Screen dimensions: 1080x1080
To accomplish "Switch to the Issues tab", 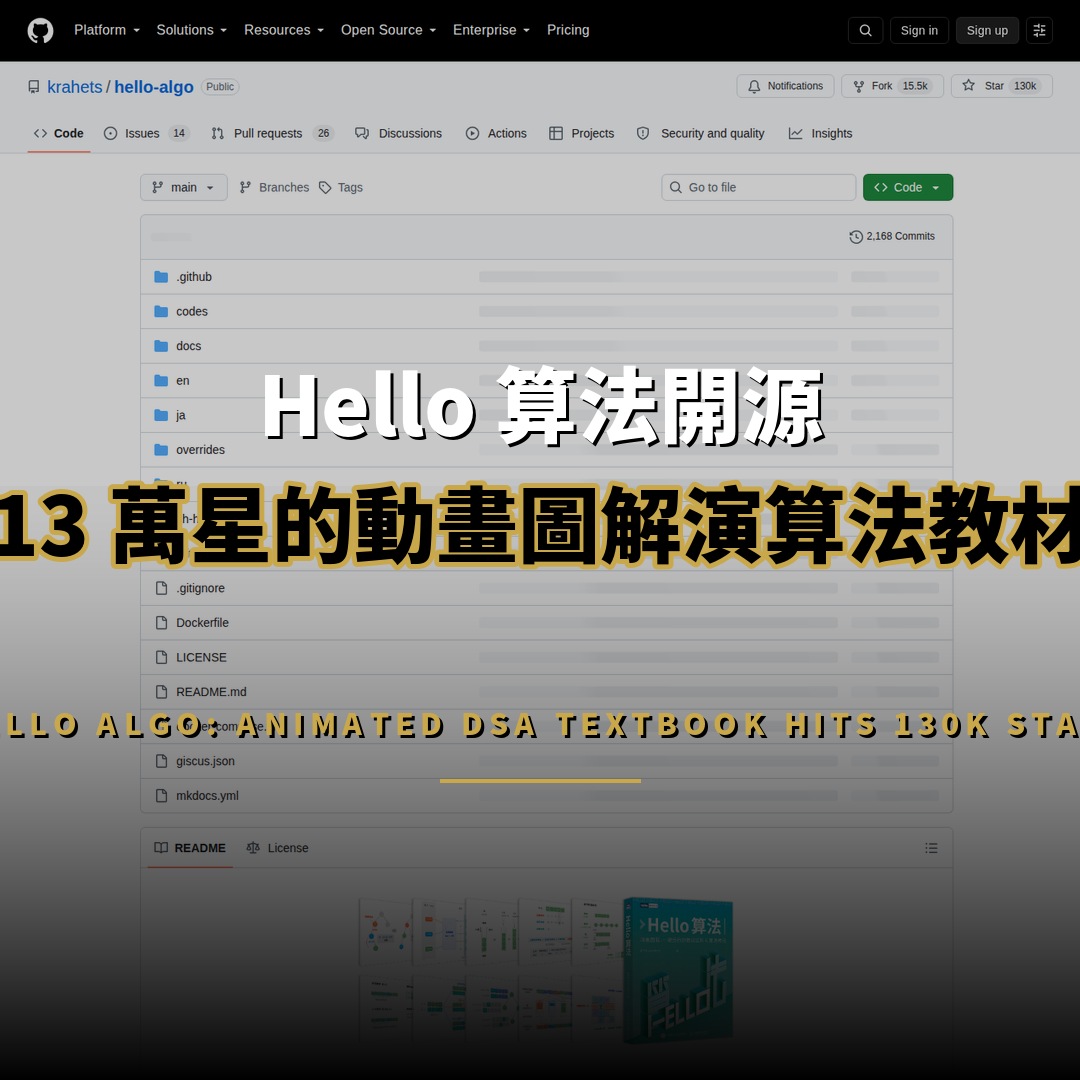I will [146, 134].
